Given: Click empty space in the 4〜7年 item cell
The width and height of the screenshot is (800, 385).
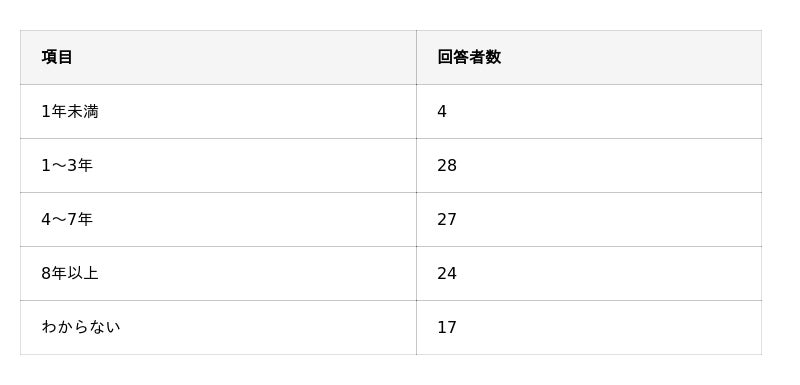Looking at the screenshot, I should 255,219.
